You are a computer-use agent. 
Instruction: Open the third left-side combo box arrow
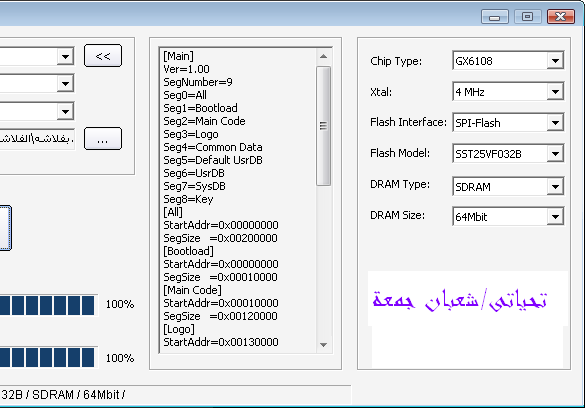pyautogui.click(x=66, y=112)
